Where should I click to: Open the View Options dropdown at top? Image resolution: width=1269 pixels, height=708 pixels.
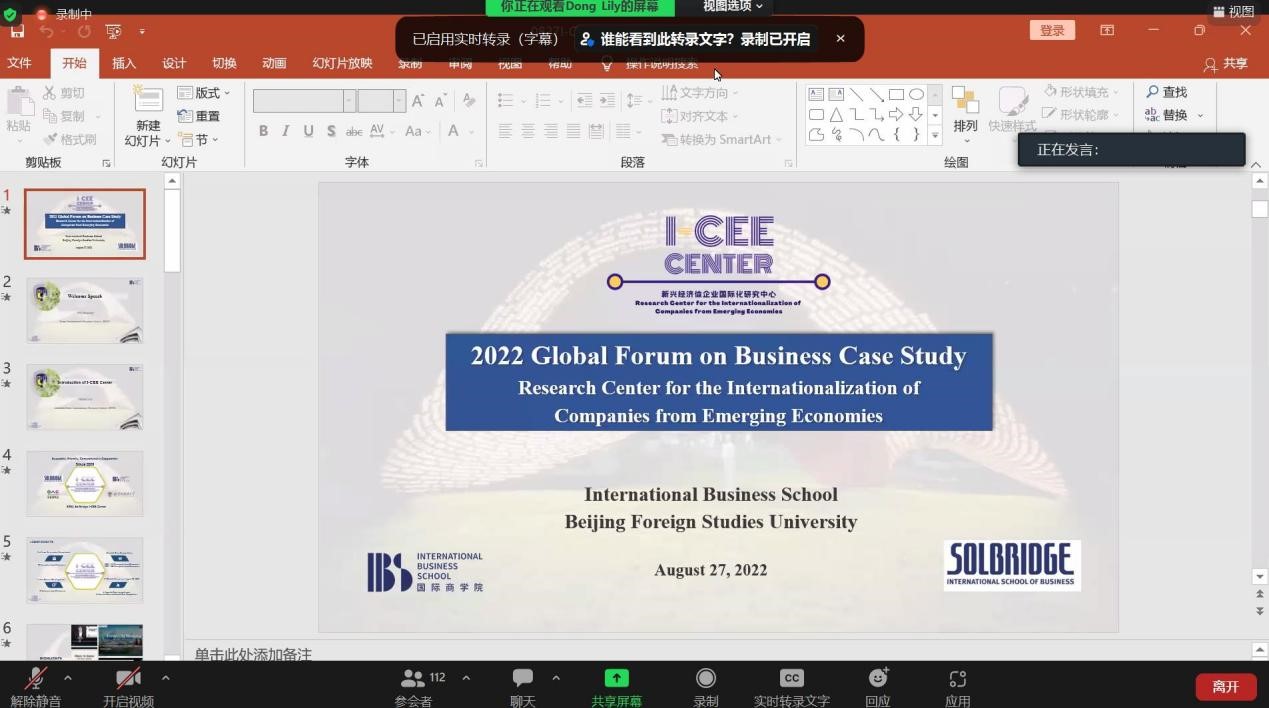point(732,7)
